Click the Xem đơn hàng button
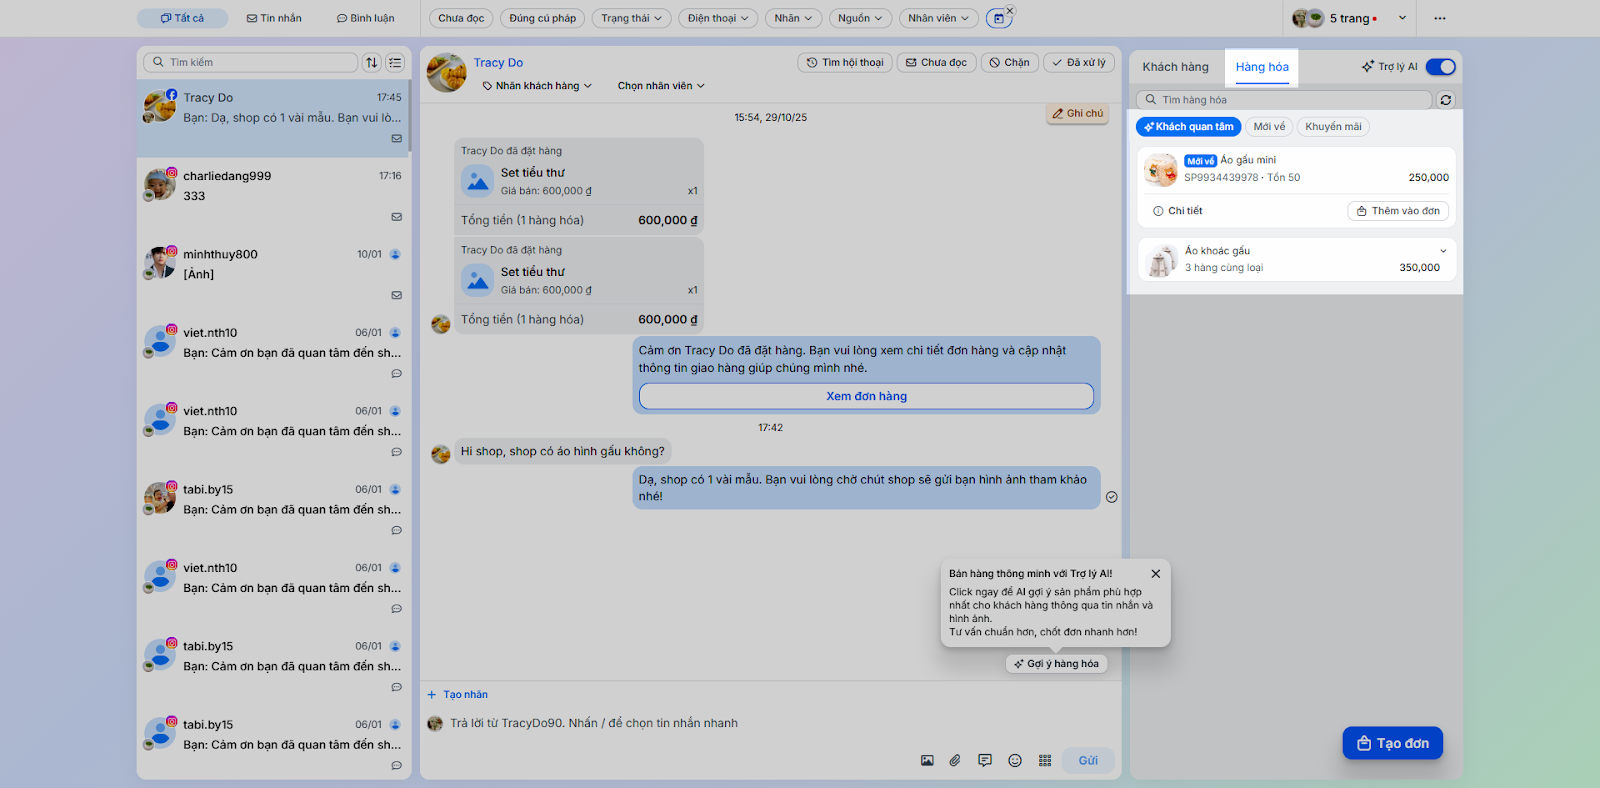Viewport: 1600px width, 788px height. (866, 396)
